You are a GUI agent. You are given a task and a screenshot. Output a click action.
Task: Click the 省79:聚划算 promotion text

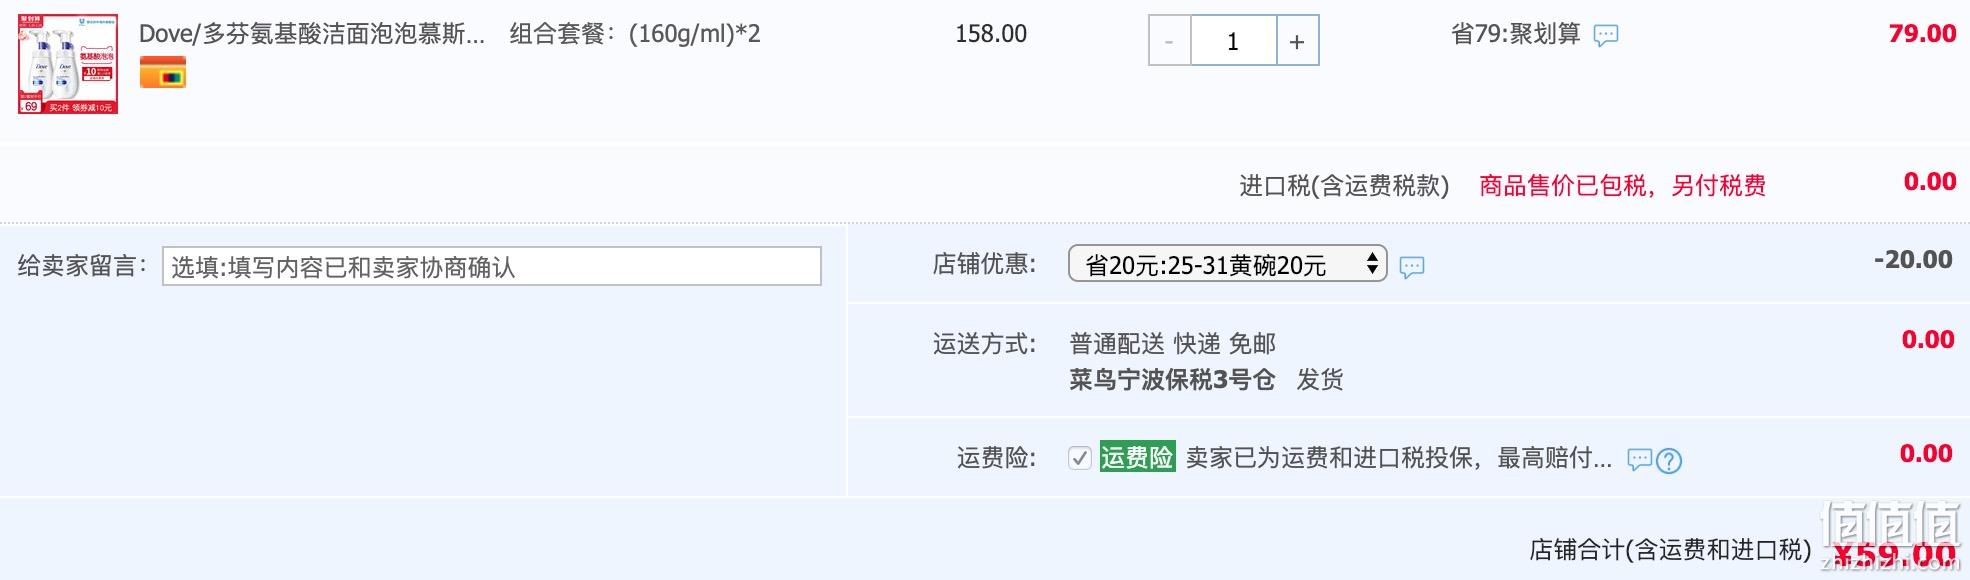coord(1515,34)
